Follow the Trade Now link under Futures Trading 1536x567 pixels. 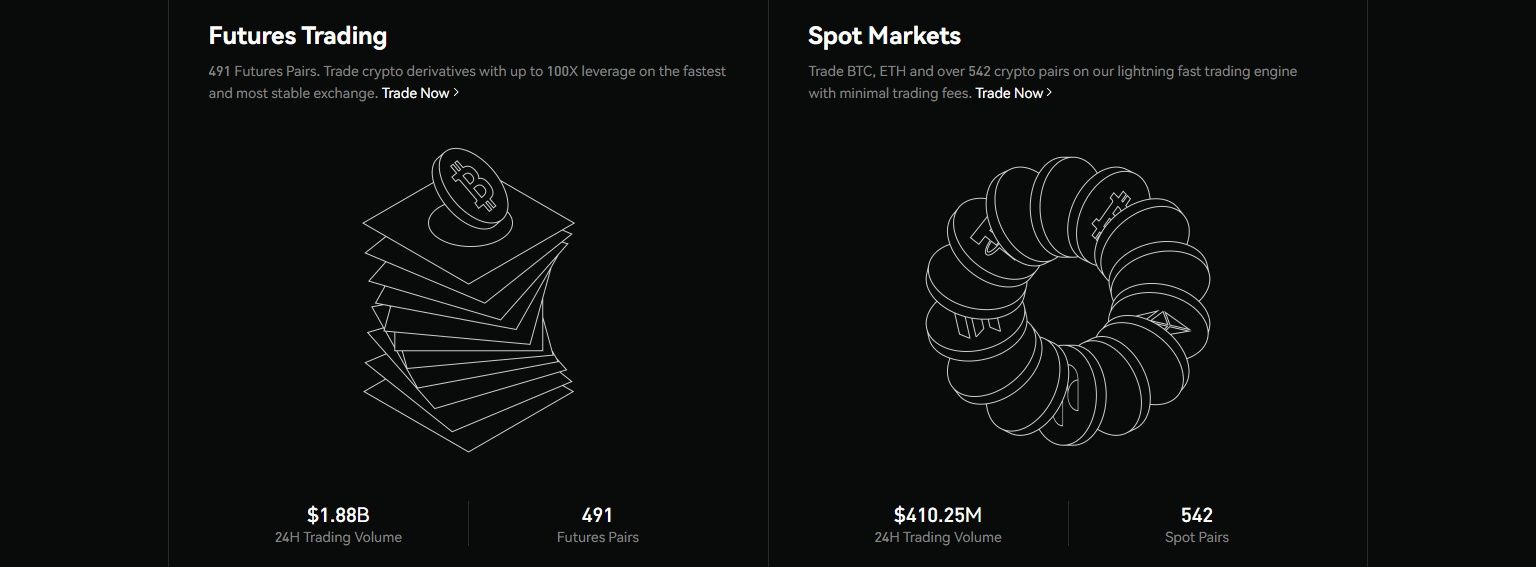tap(415, 93)
